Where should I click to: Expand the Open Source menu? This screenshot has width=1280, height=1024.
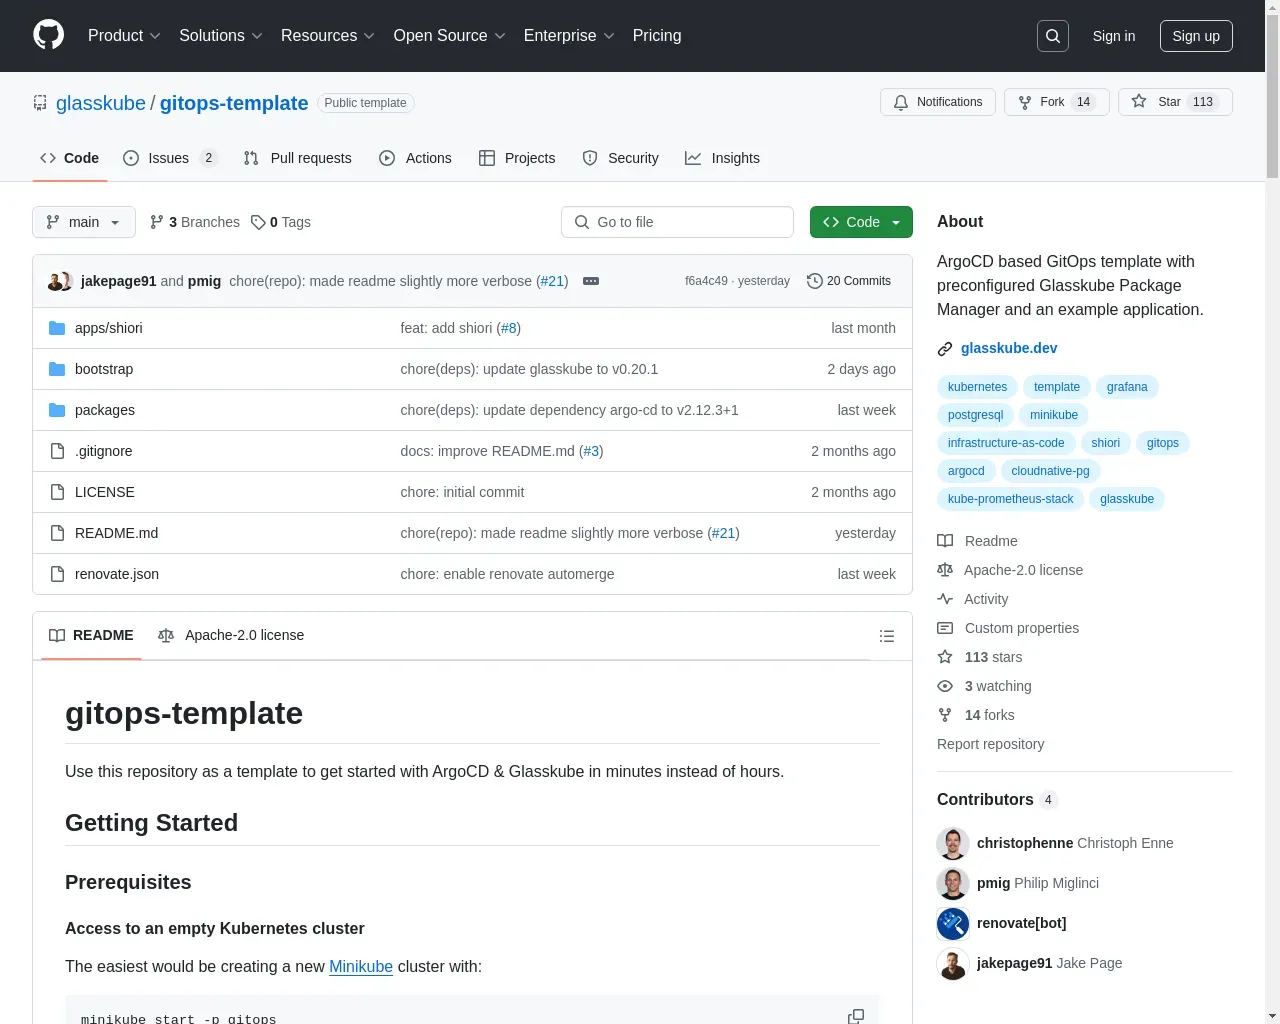450,36
